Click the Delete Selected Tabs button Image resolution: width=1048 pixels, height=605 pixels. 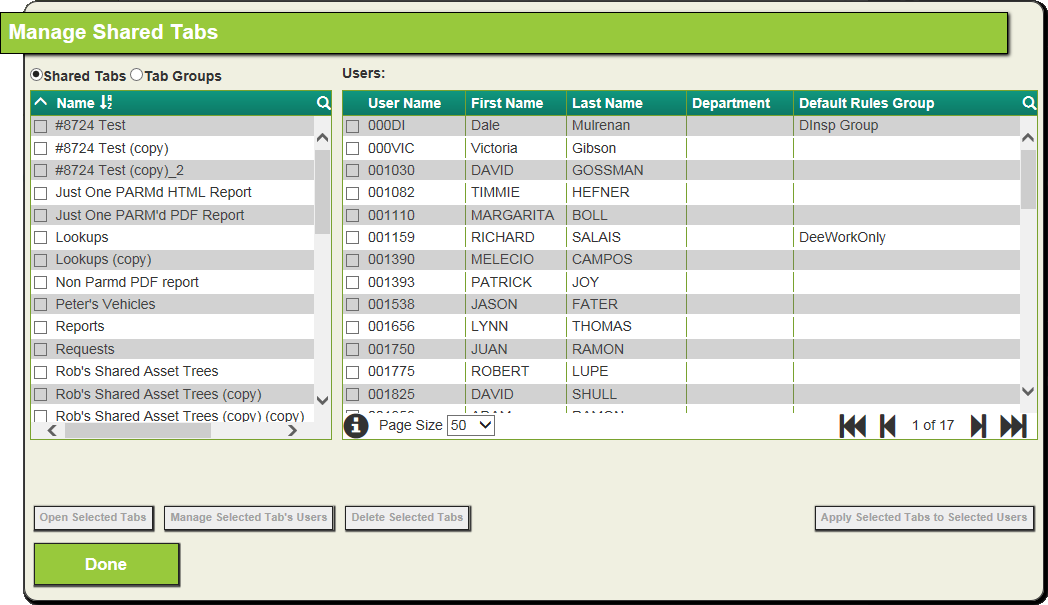(407, 517)
